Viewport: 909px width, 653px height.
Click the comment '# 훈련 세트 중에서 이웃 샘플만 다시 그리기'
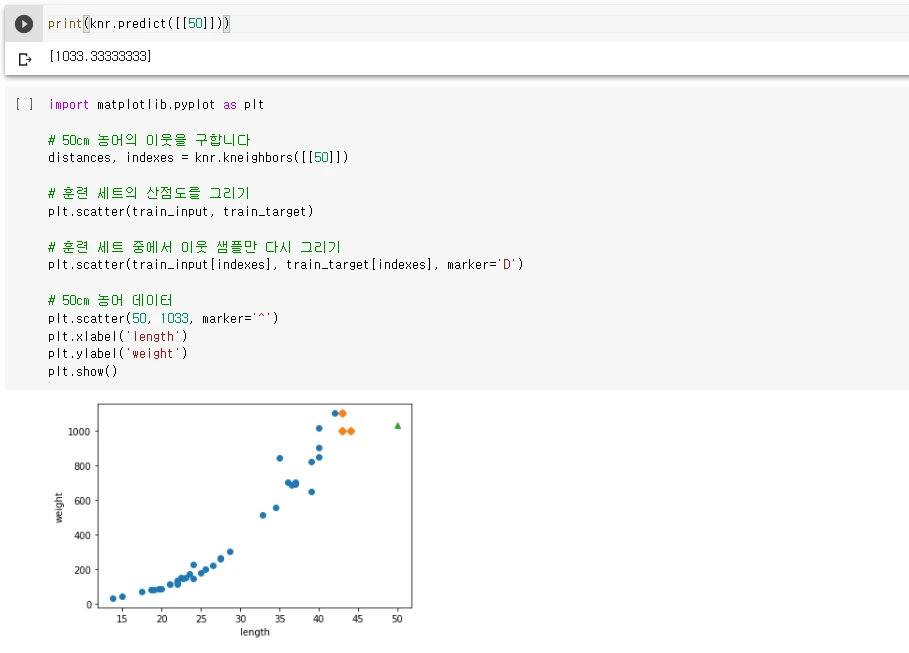click(194, 247)
